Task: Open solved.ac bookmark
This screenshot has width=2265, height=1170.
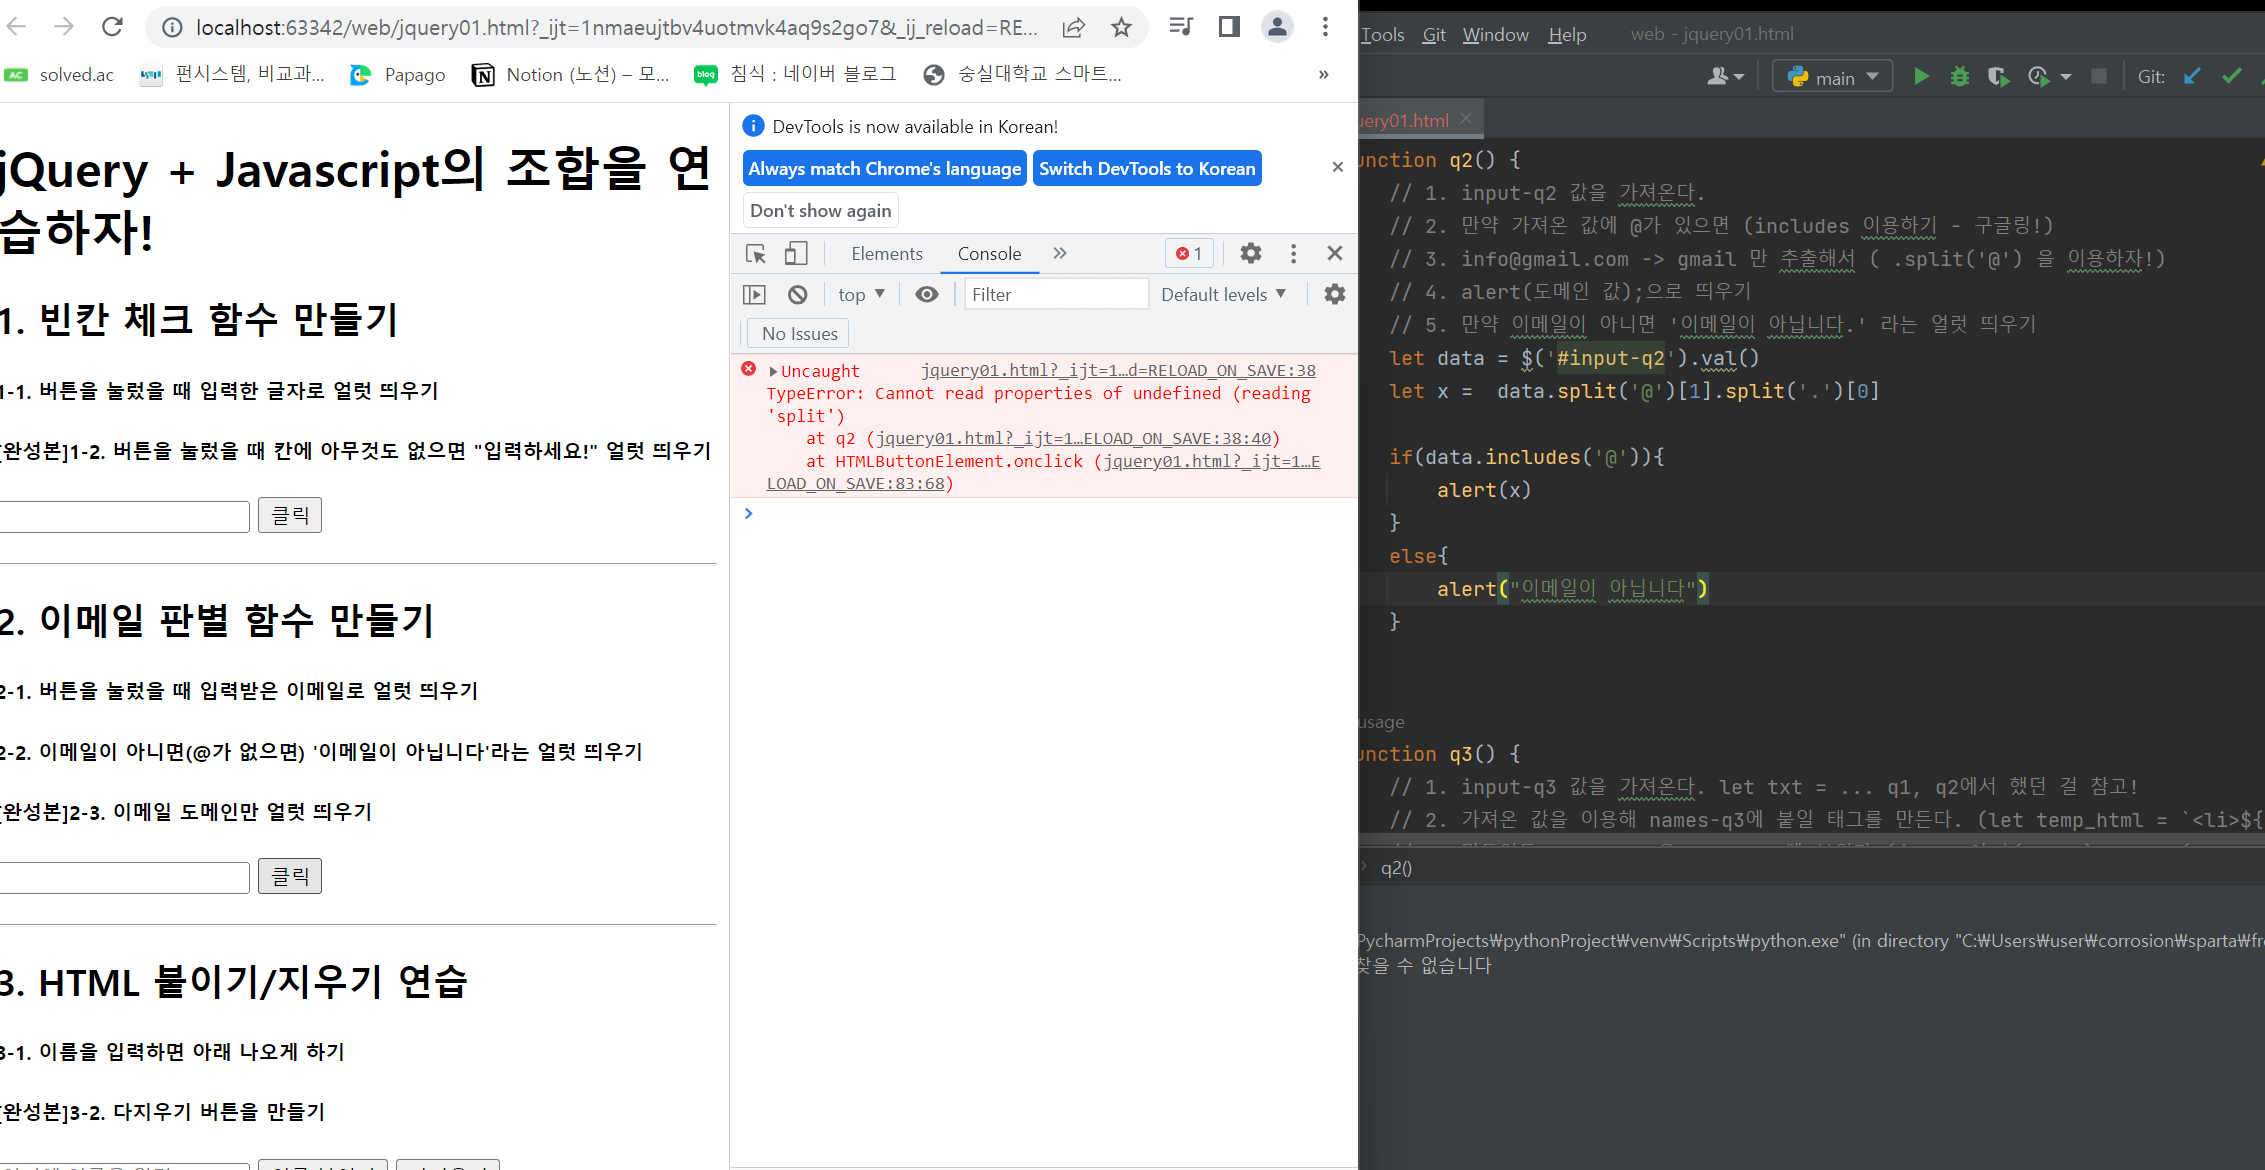Action: [60, 75]
